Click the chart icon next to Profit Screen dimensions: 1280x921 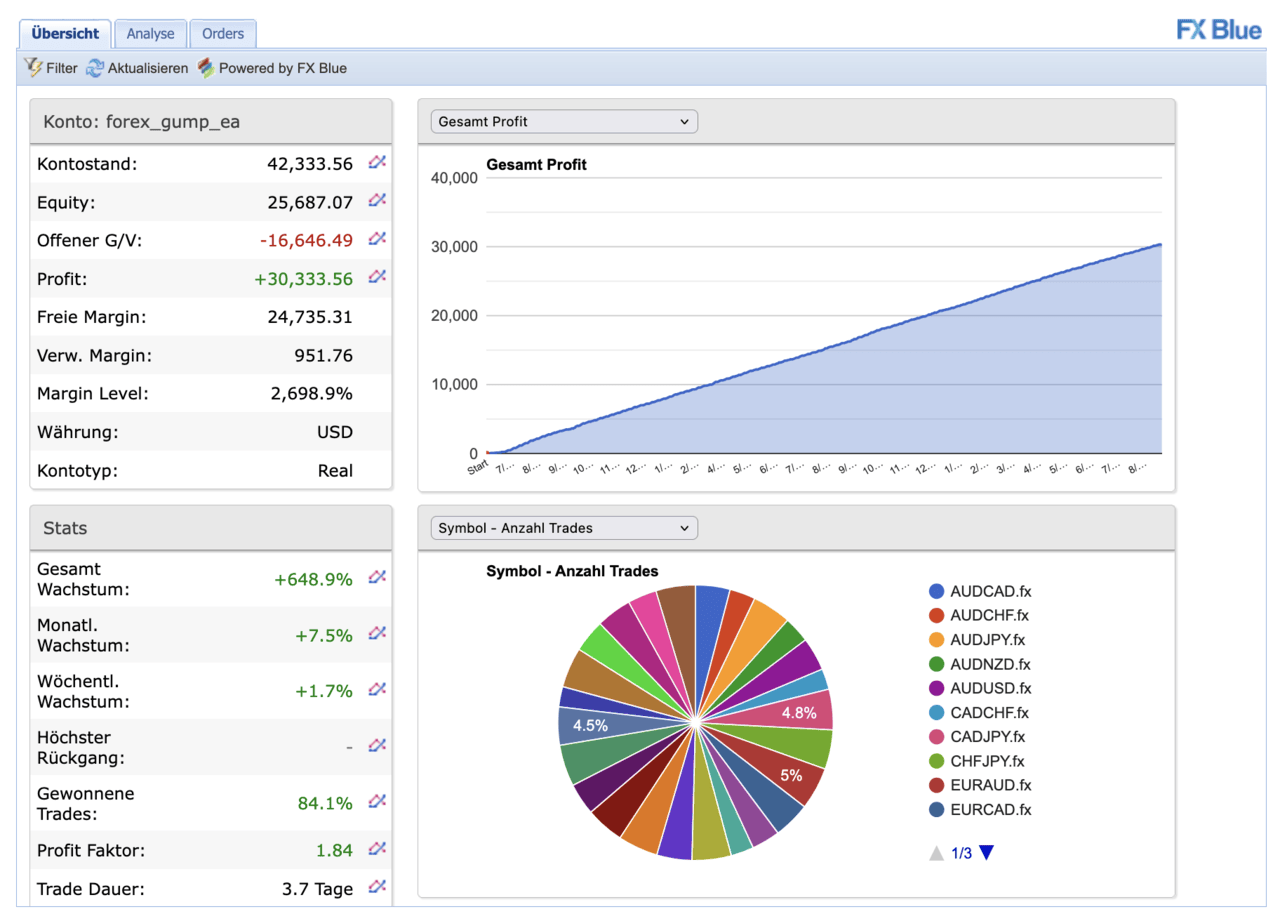375,278
